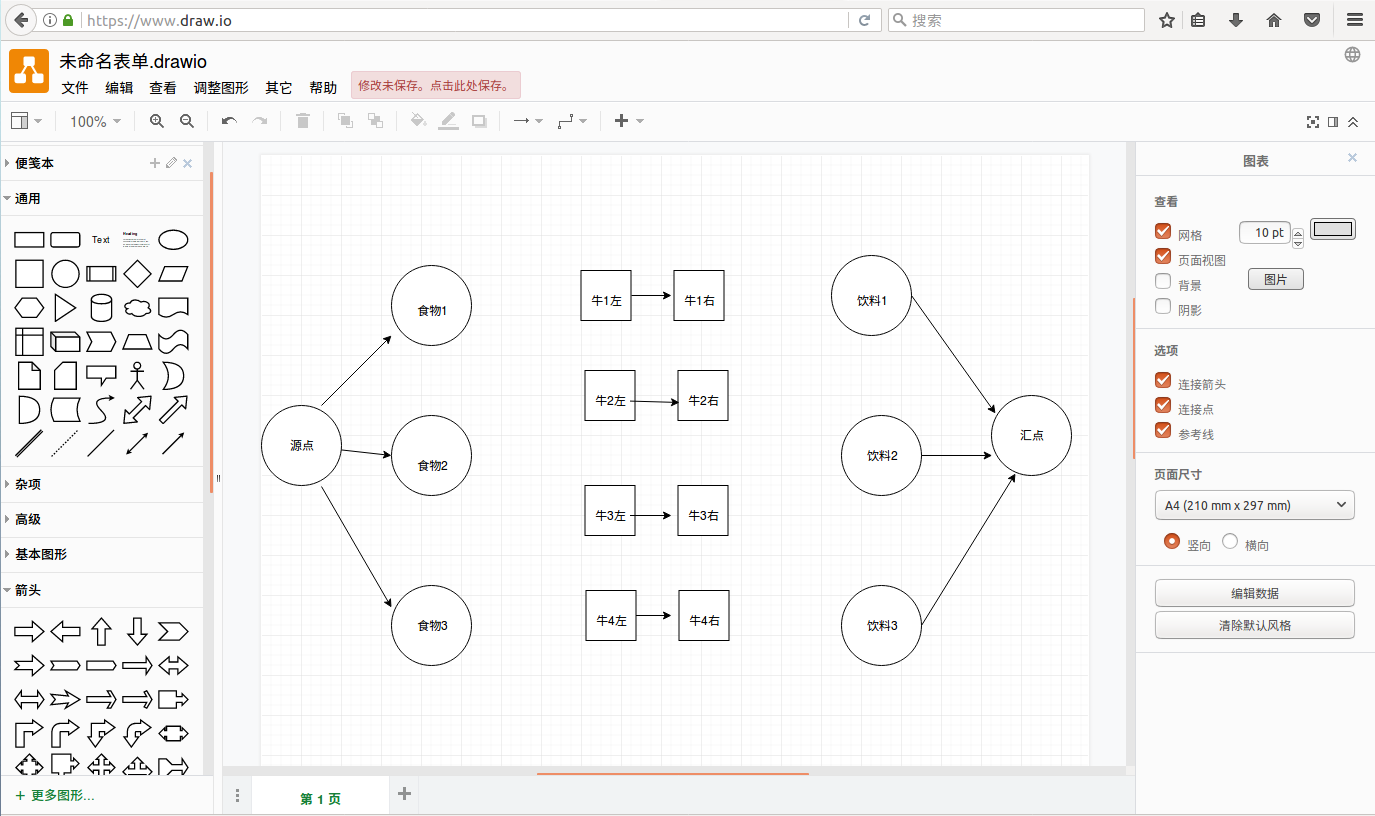Toggle the 网格 grid checkbox
The image size is (1375, 816).
(1163, 232)
